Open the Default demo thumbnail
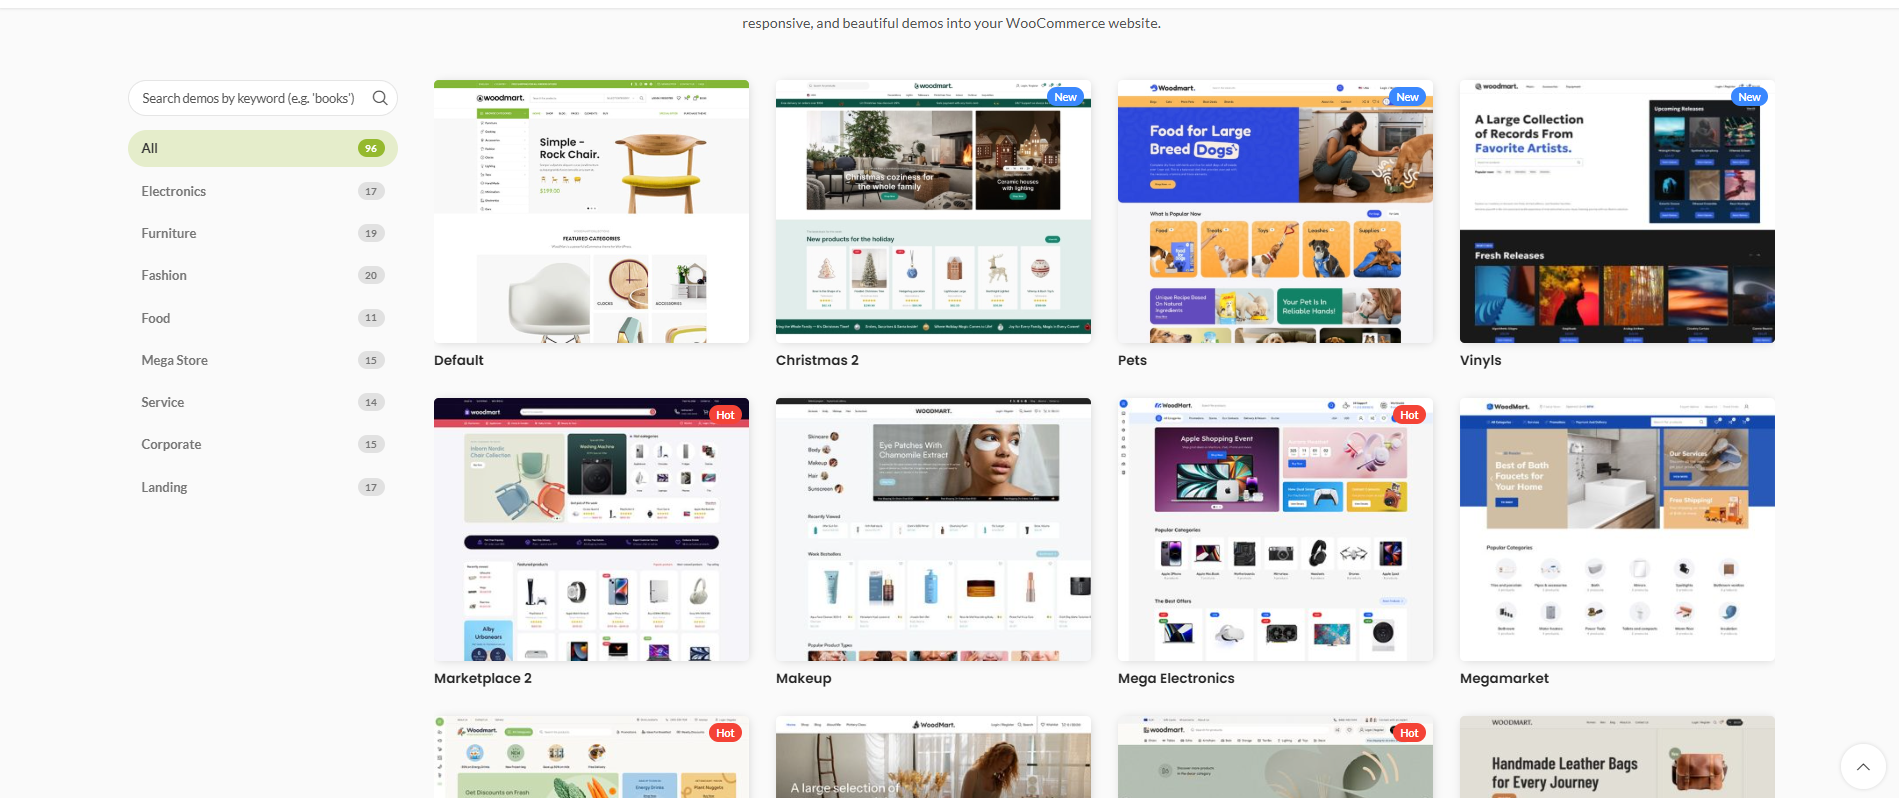1899x798 pixels. [591, 211]
